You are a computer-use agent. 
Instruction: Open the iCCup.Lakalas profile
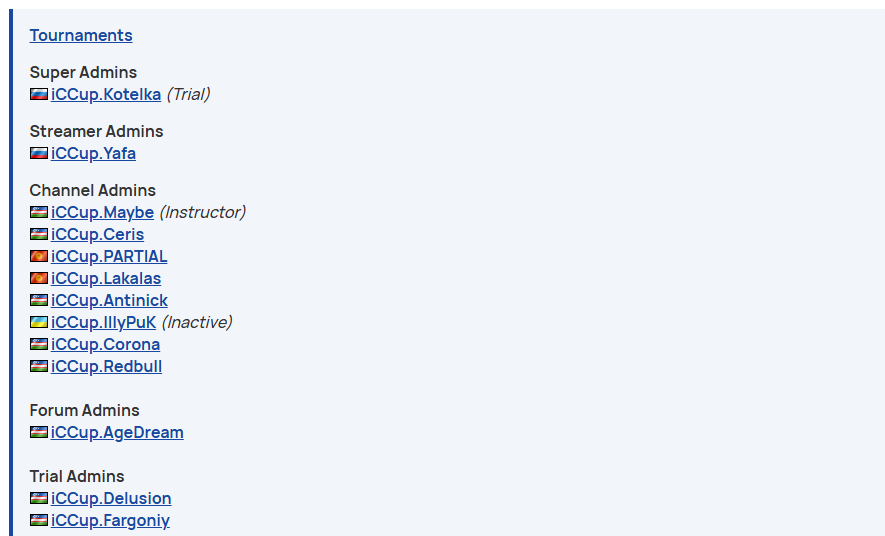click(106, 278)
